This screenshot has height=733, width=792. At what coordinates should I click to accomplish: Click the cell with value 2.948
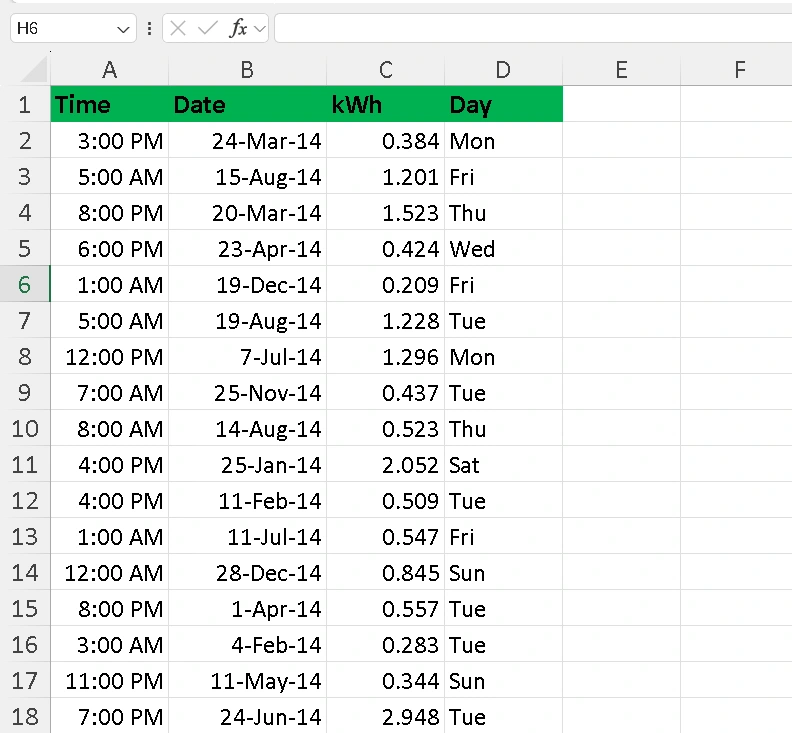coord(385,717)
